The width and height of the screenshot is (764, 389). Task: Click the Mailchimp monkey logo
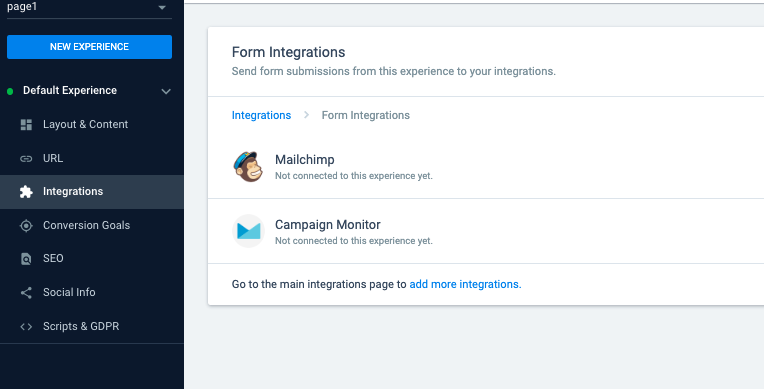pyautogui.click(x=248, y=167)
